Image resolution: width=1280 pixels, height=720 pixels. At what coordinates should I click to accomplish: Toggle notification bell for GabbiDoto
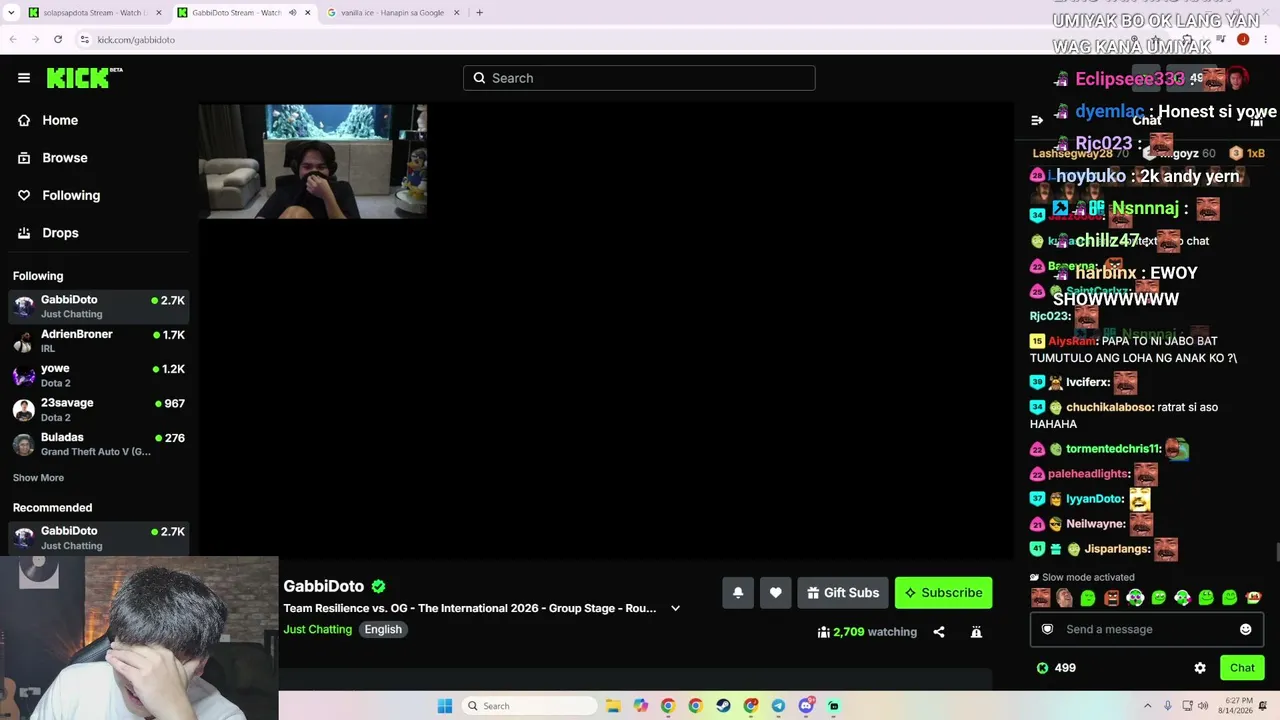click(x=738, y=593)
